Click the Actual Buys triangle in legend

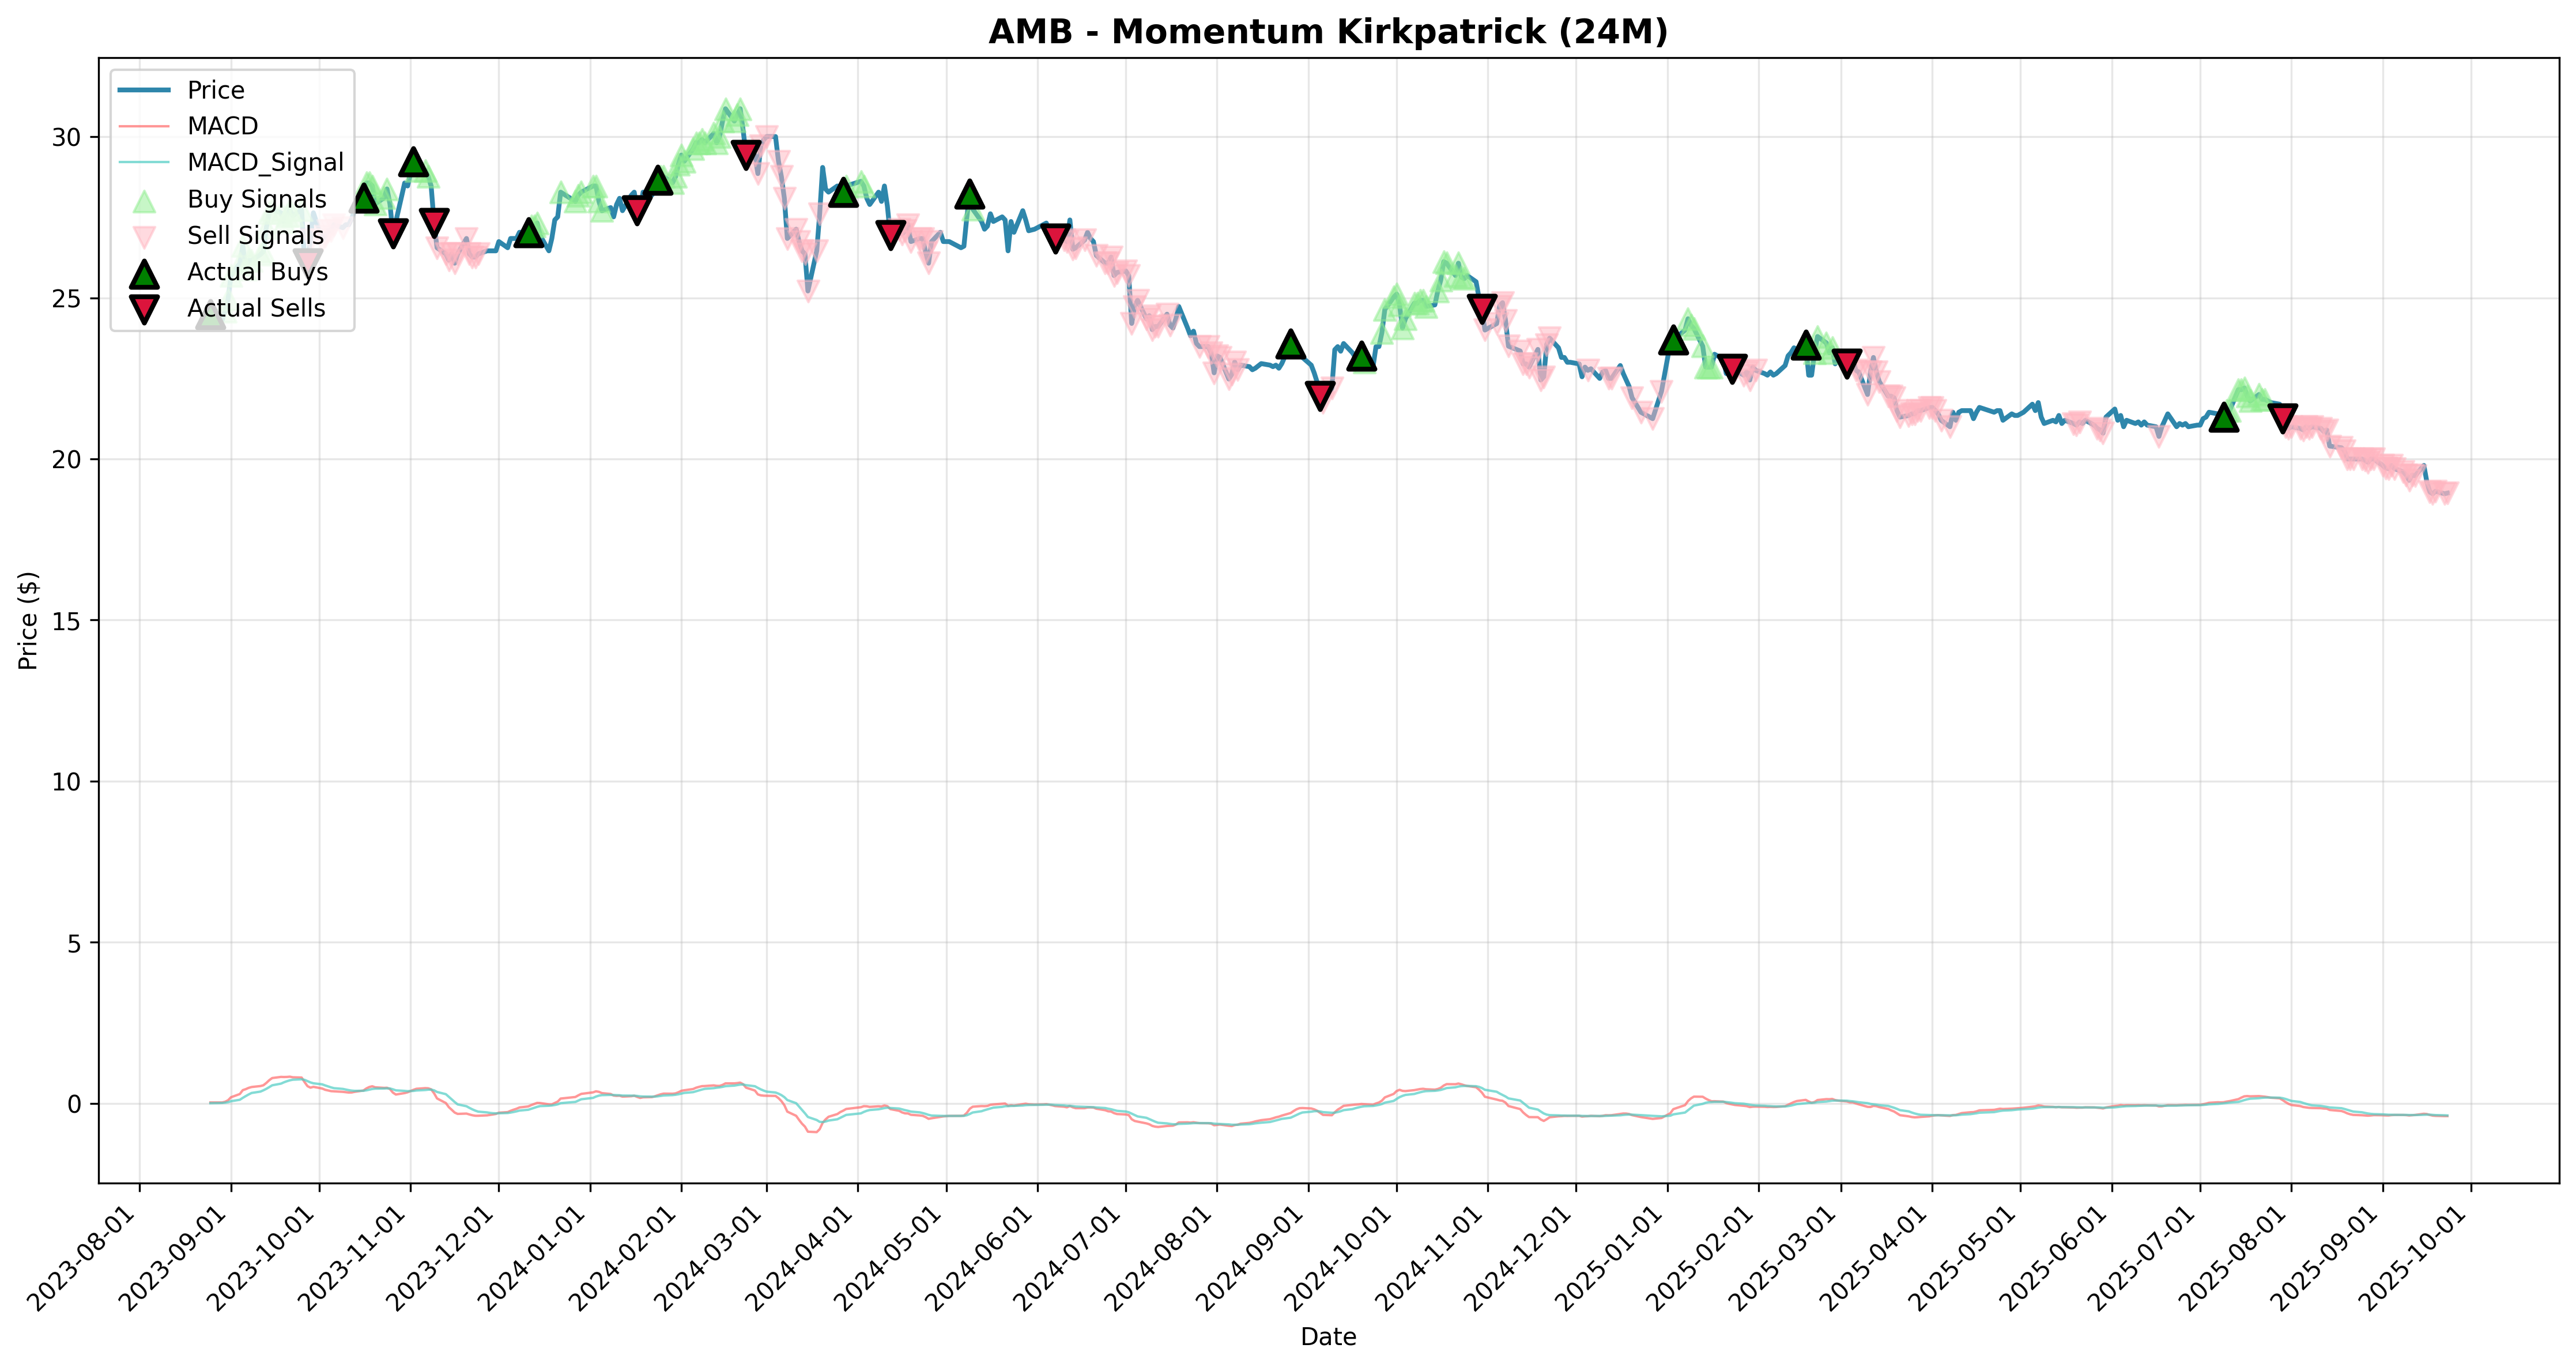[145, 273]
